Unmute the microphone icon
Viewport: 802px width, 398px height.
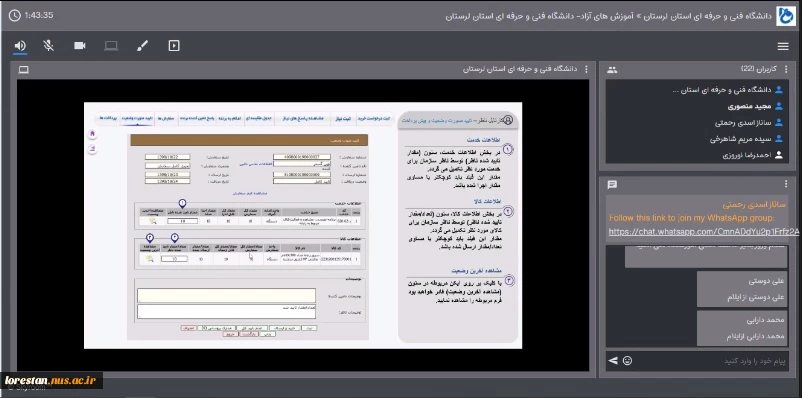pyautogui.click(x=49, y=46)
